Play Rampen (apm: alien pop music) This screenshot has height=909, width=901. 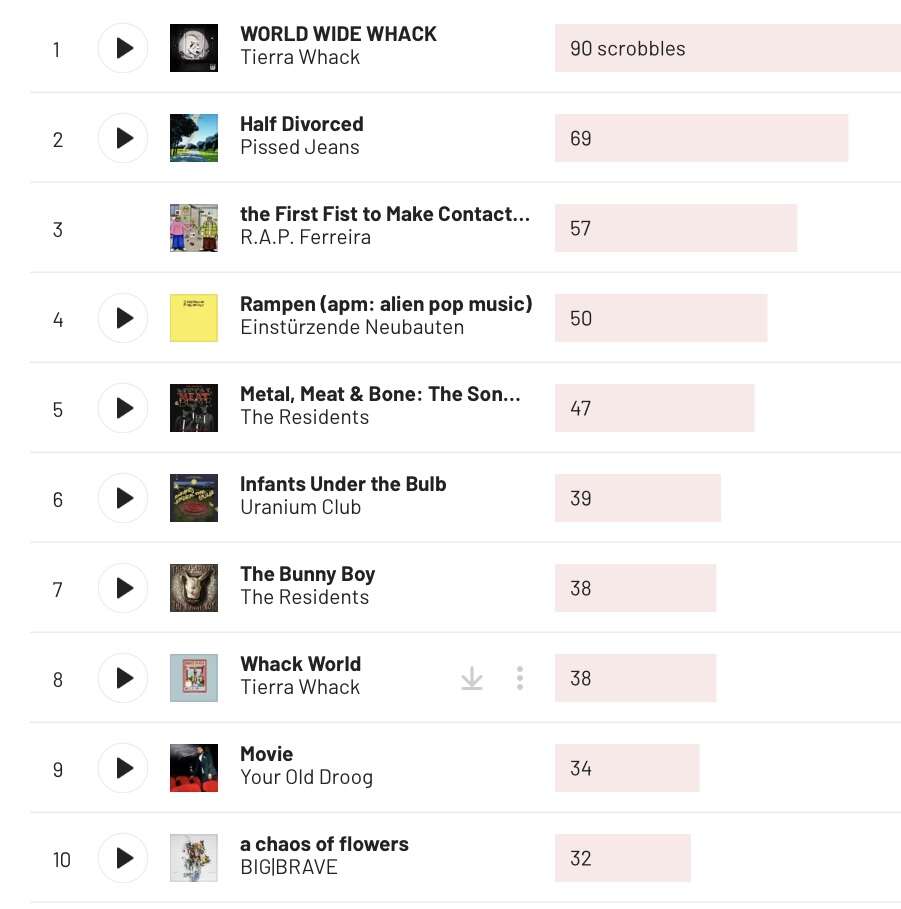(123, 318)
